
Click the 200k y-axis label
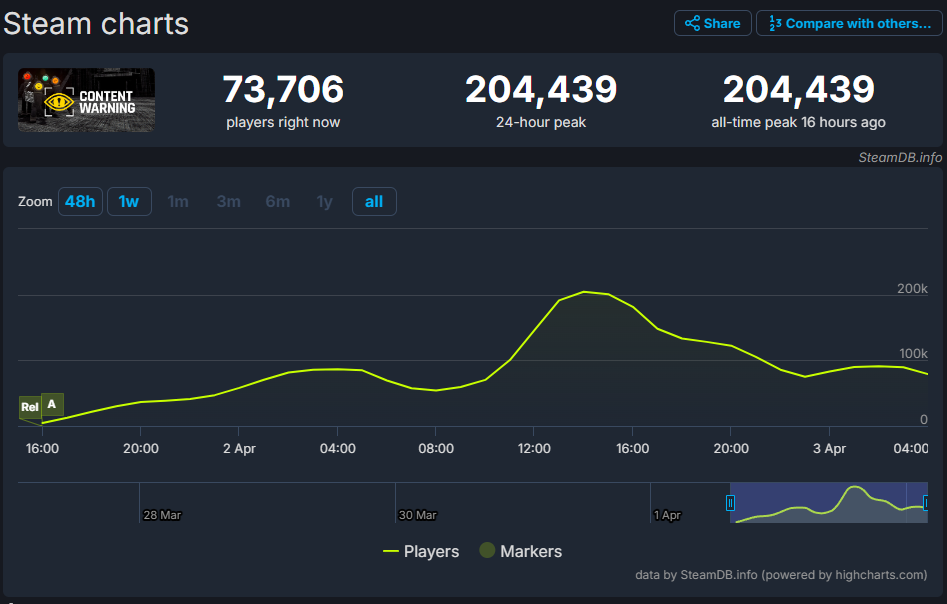click(912, 289)
